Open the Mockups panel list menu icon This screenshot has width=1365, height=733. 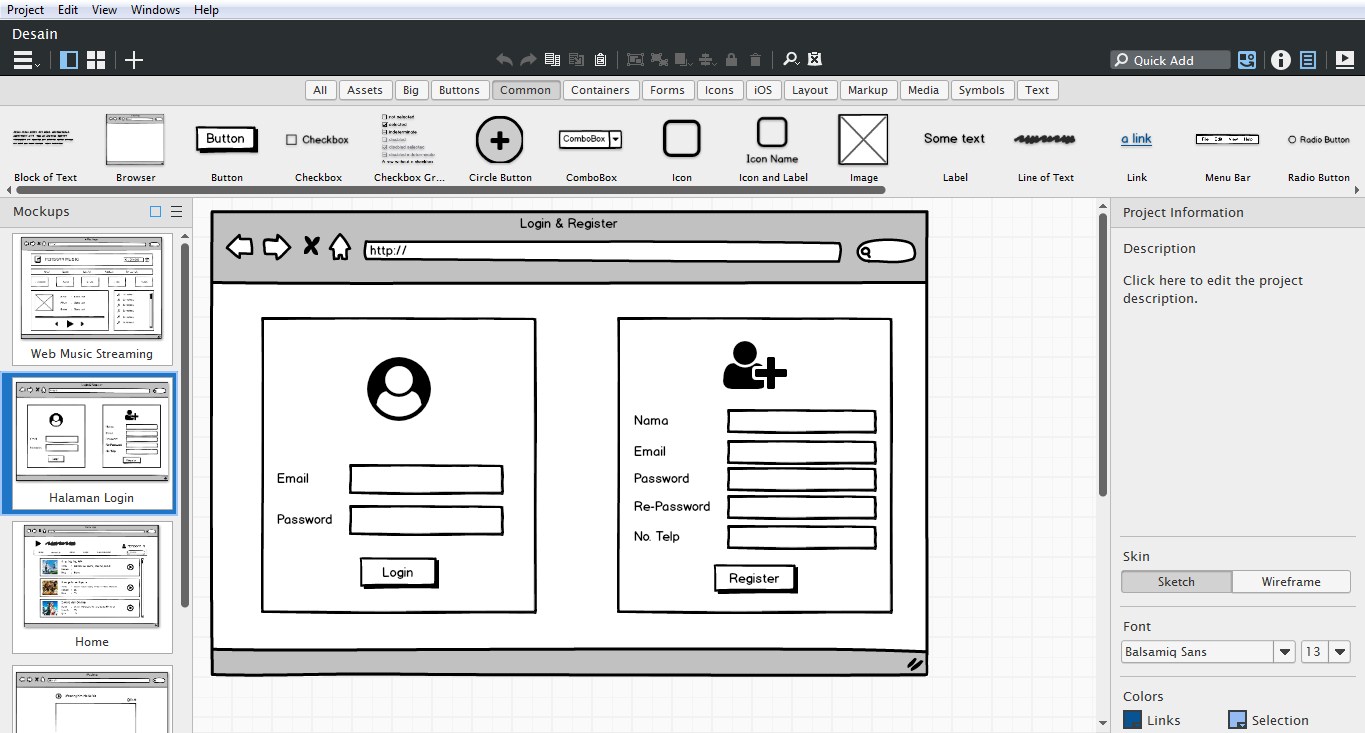tap(176, 212)
